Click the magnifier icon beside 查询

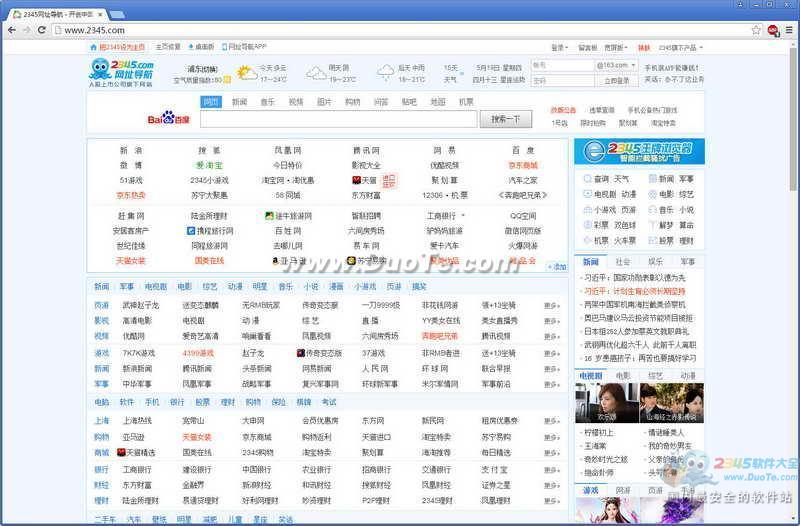tap(588, 179)
